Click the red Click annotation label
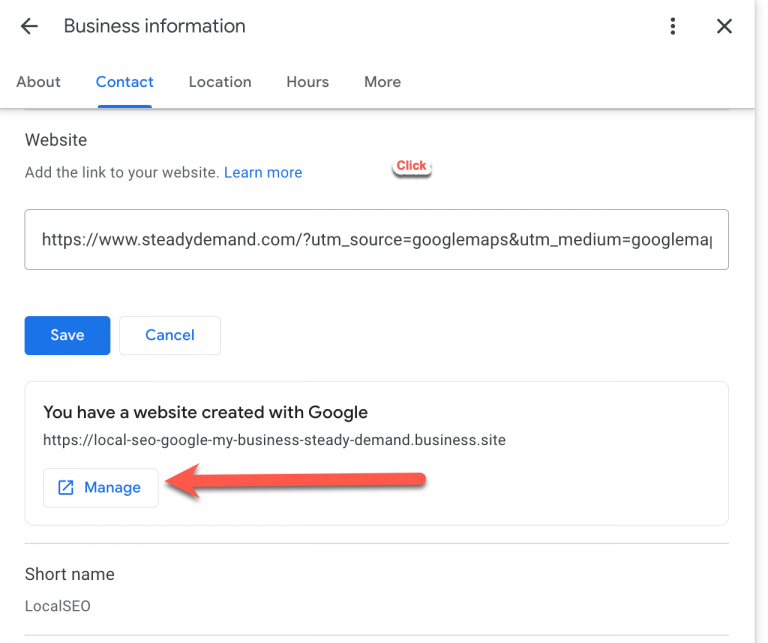This screenshot has width=768, height=643. [411, 166]
